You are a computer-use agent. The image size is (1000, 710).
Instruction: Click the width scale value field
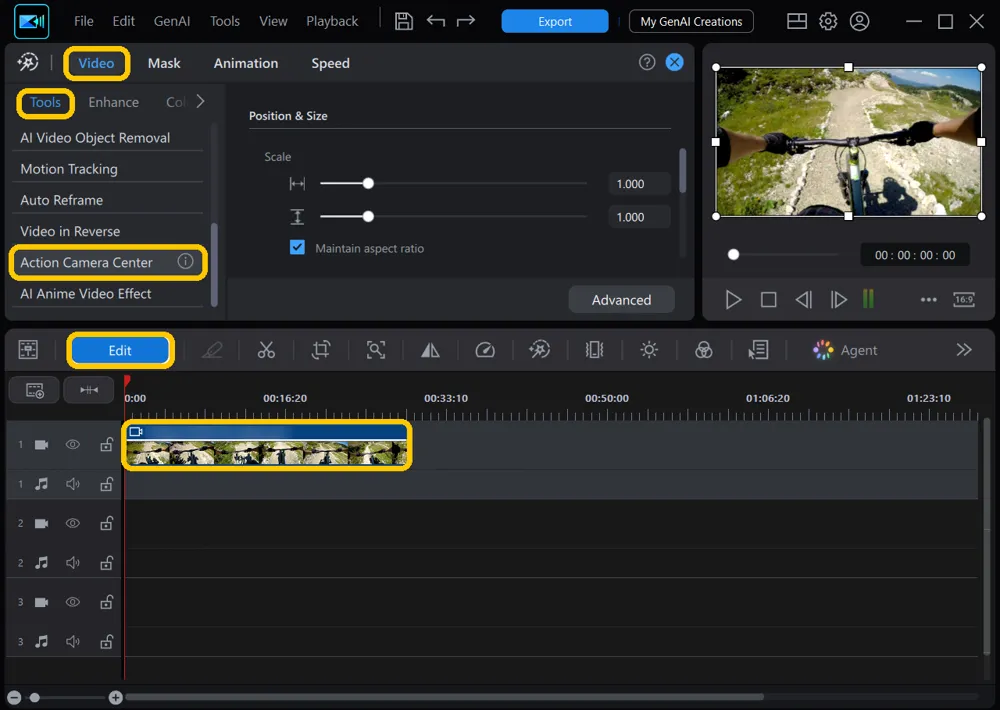tap(639, 184)
